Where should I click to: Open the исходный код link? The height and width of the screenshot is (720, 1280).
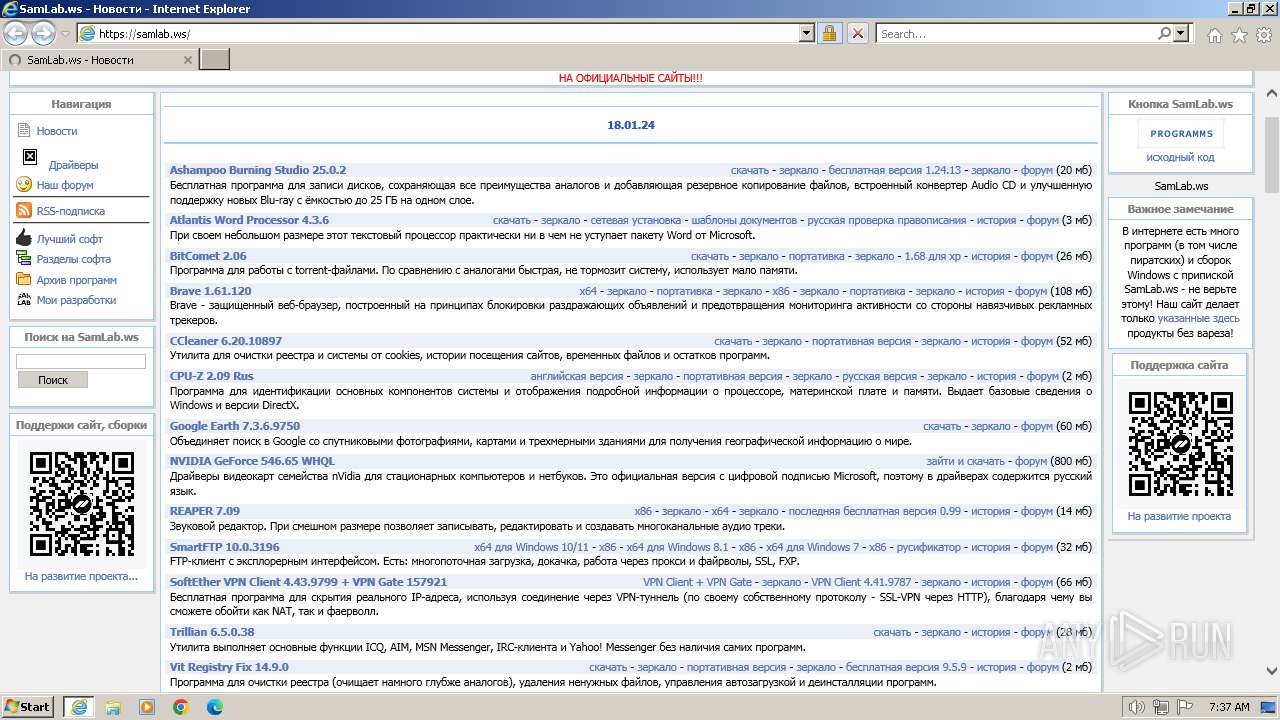click(1180, 157)
